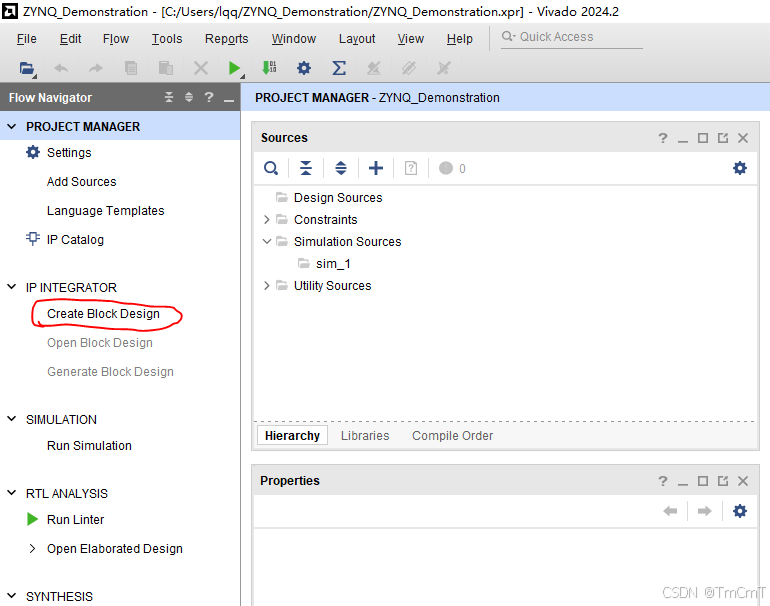The image size is (770, 606).
Task: Minimize the Flow Navigator panel
Action: [229, 100]
